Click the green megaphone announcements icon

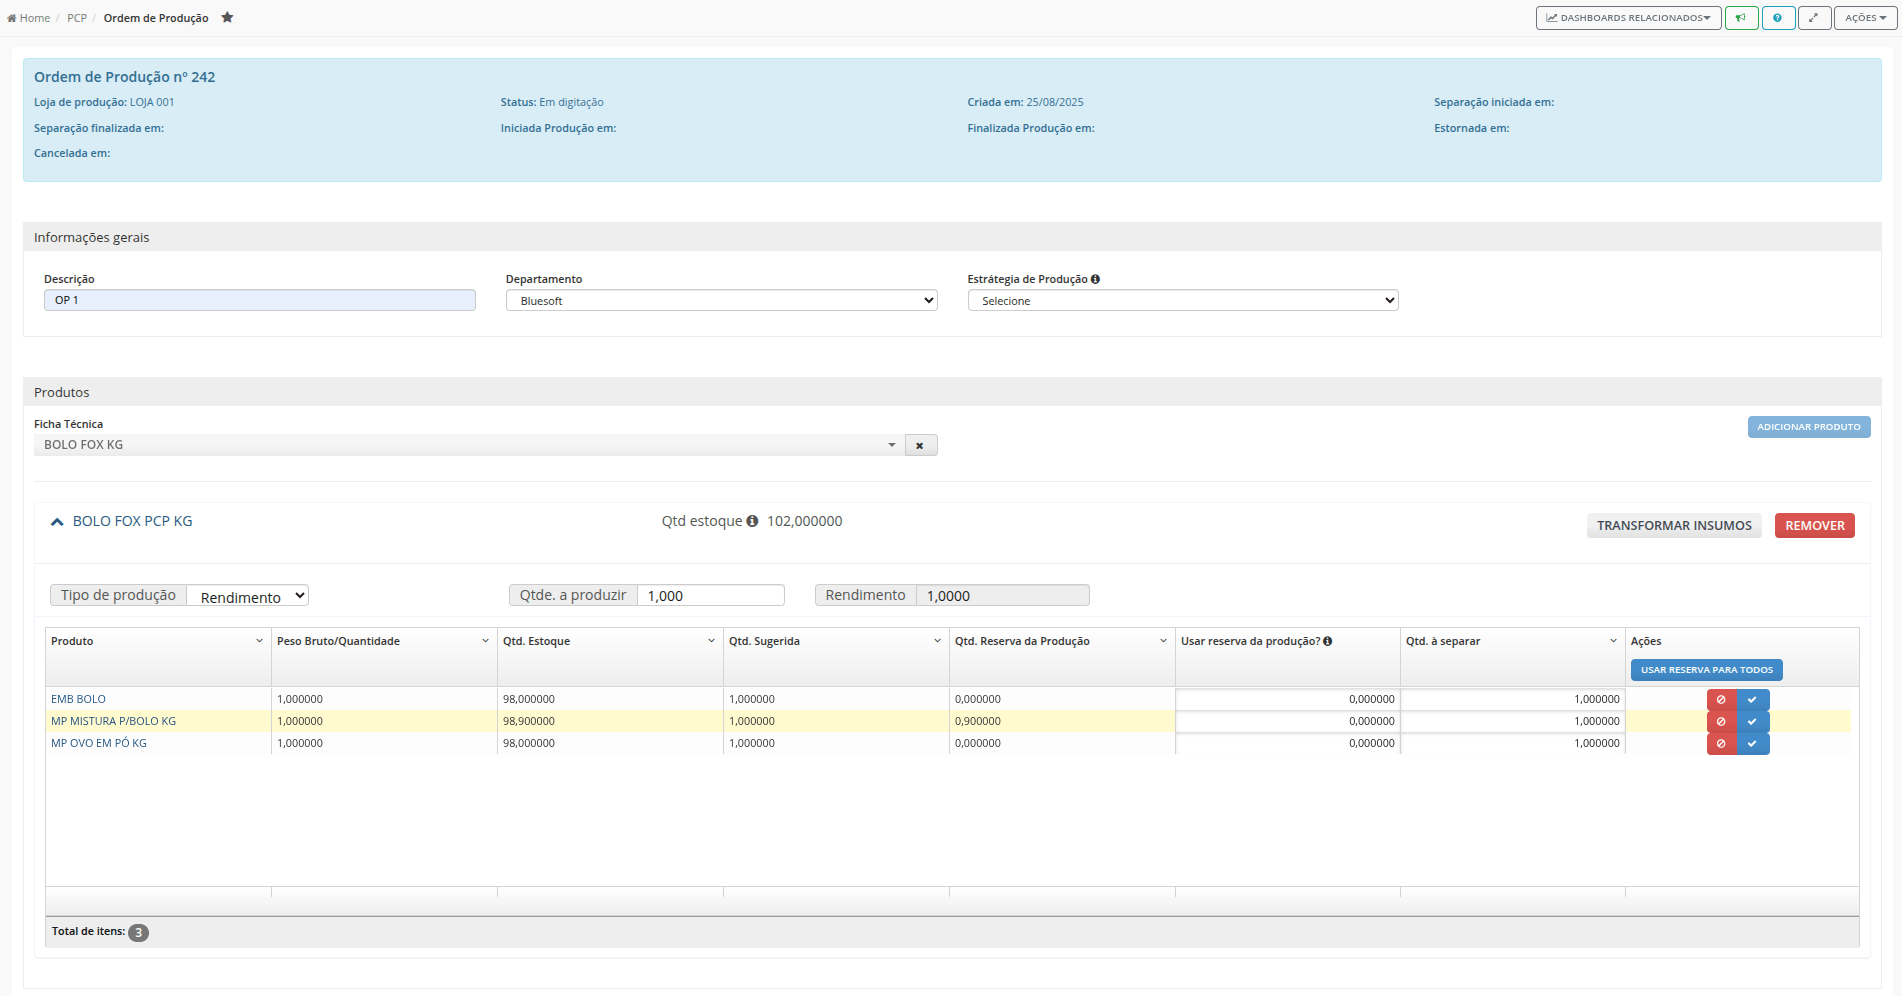click(1741, 18)
